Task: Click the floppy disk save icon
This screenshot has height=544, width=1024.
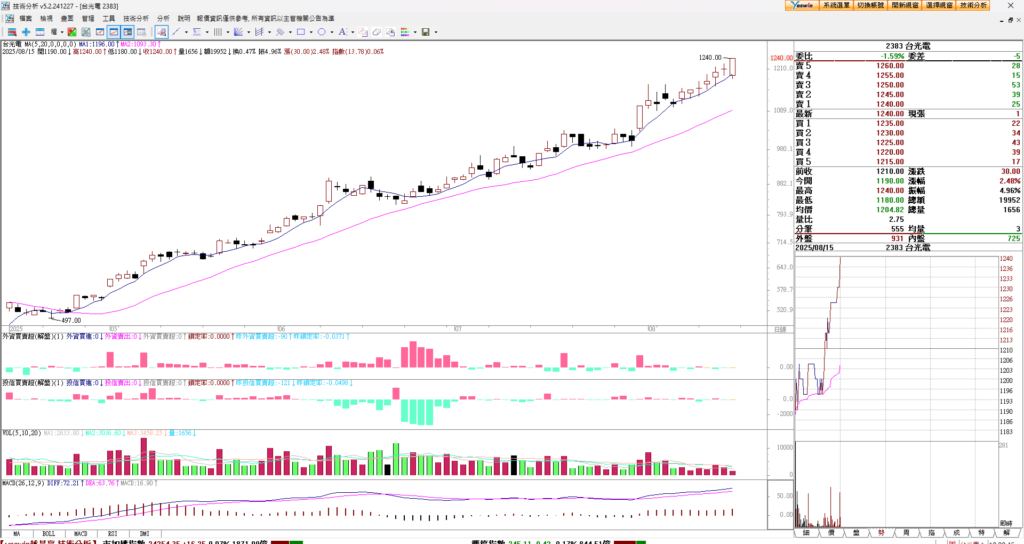Action: click(x=425, y=31)
